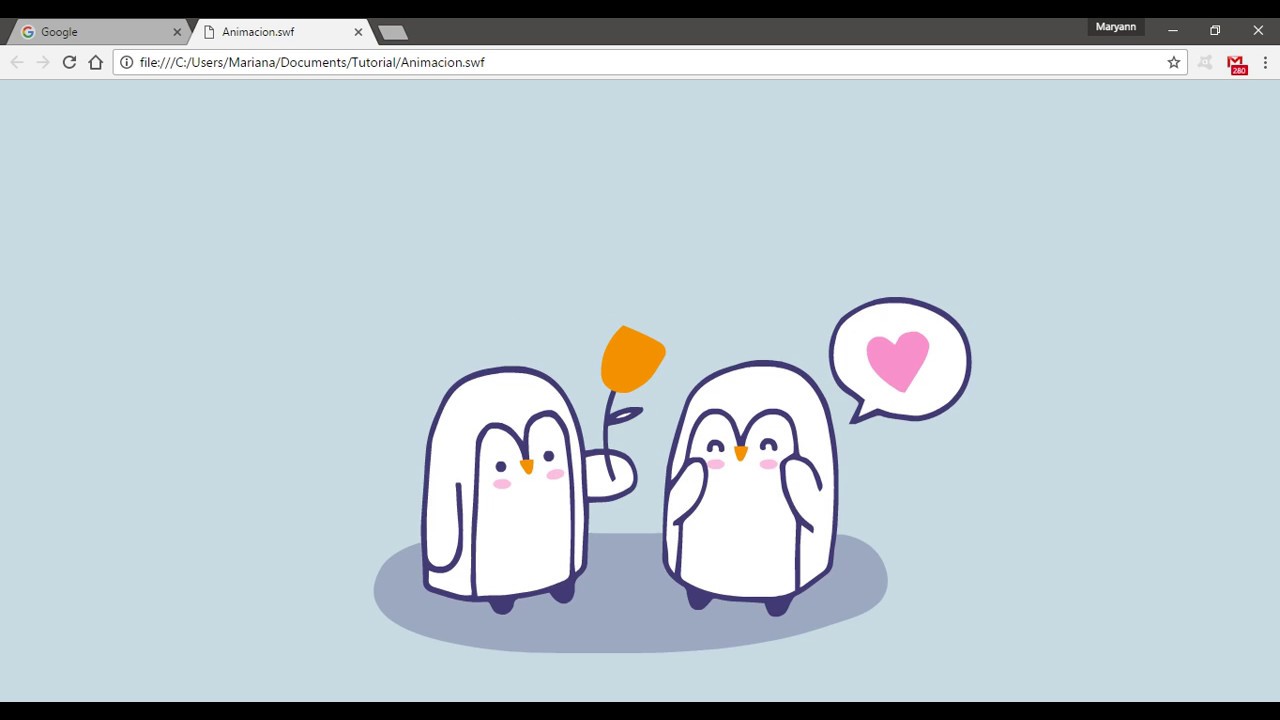Go to the browser home page
Screen dimensions: 1280x720
point(96,62)
